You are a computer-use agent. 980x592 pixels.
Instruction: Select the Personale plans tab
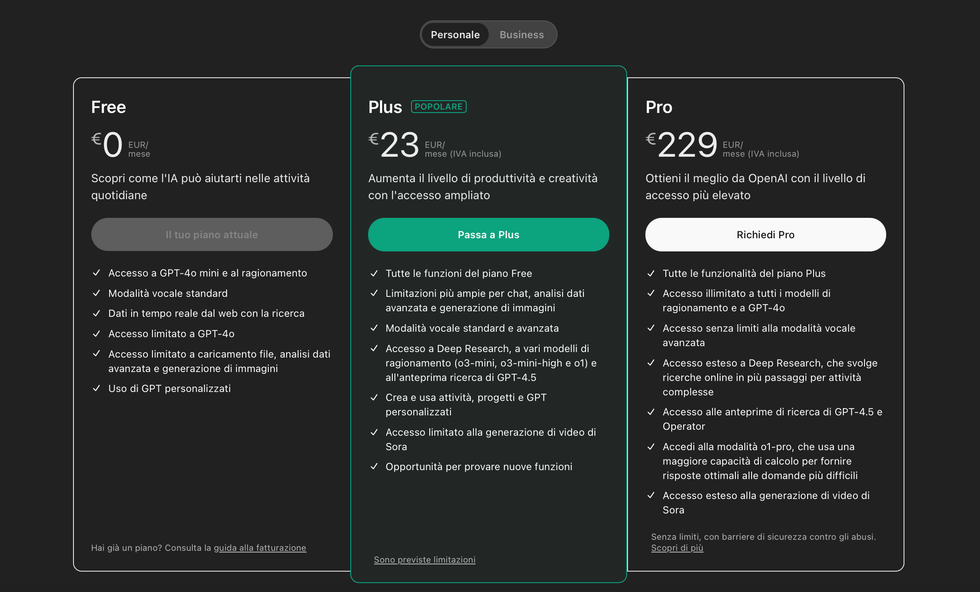455,35
